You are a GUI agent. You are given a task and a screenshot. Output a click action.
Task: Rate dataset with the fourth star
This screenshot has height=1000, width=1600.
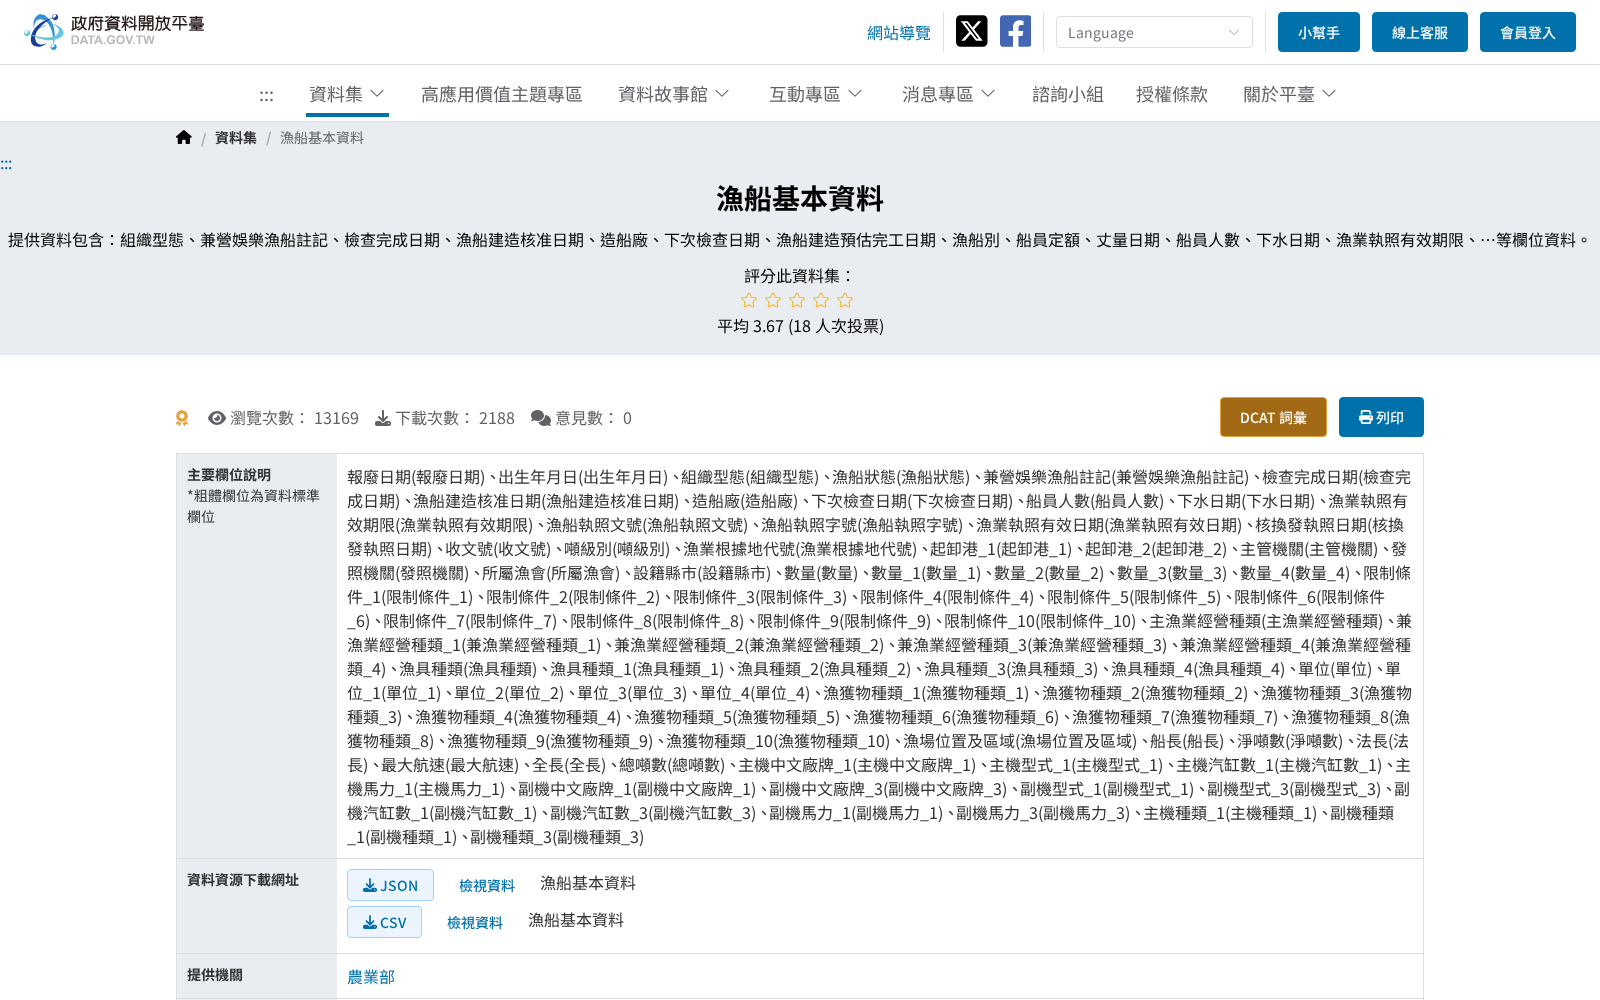pos(821,300)
